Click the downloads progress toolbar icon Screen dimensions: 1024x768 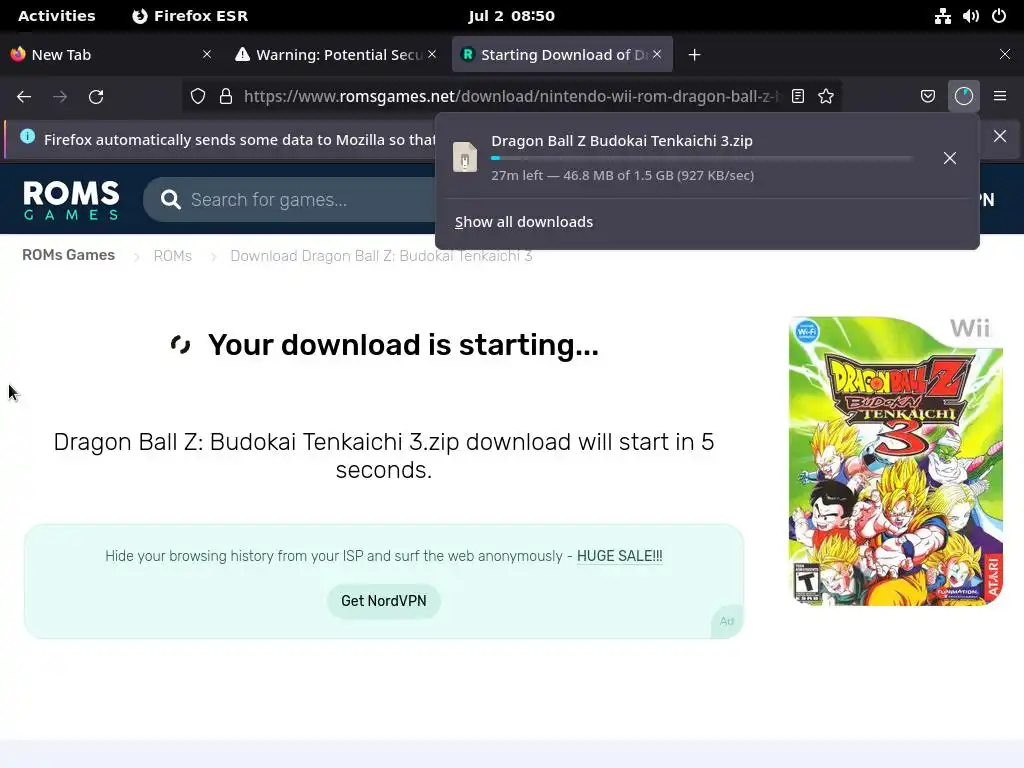pyautogui.click(x=964, y=97)
